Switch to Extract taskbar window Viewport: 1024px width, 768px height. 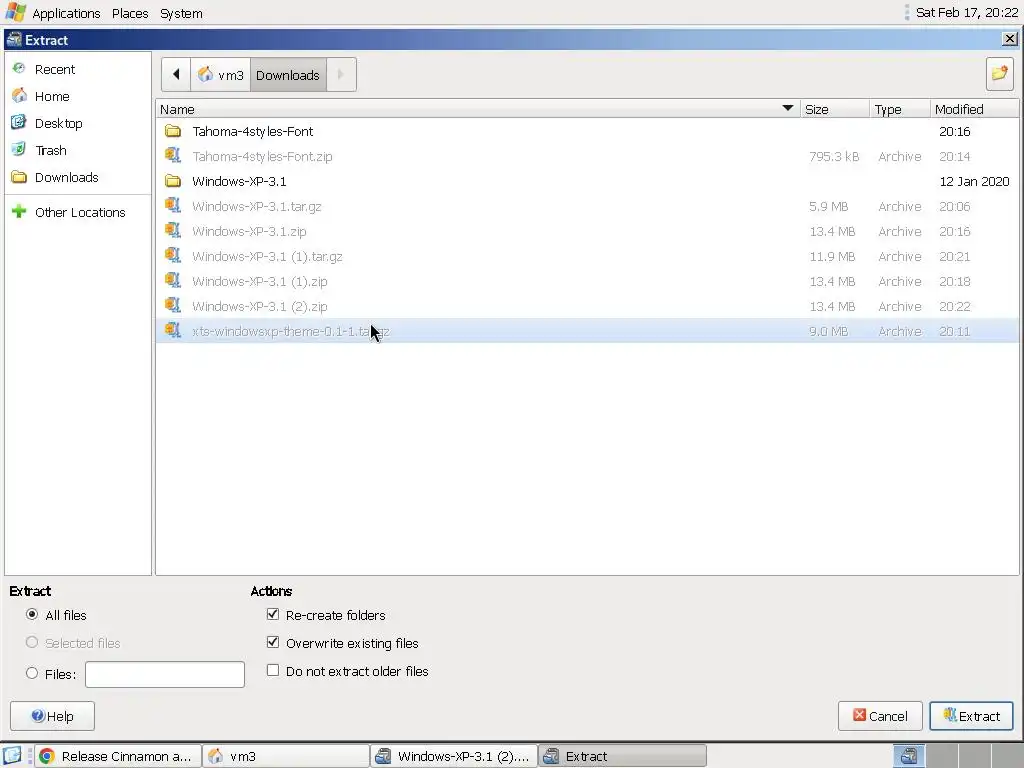click(622, 756)
